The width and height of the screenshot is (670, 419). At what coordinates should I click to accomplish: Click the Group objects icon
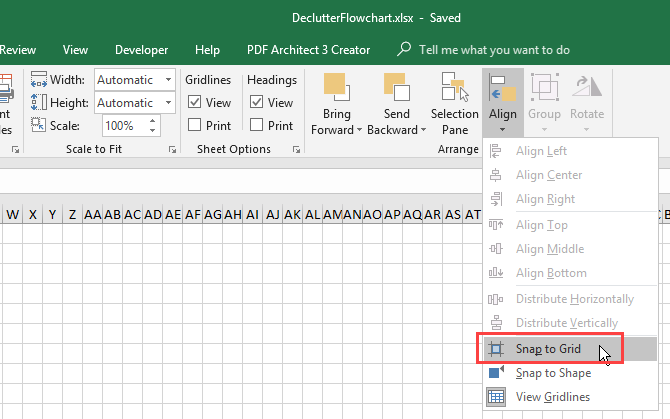[545, 89]
